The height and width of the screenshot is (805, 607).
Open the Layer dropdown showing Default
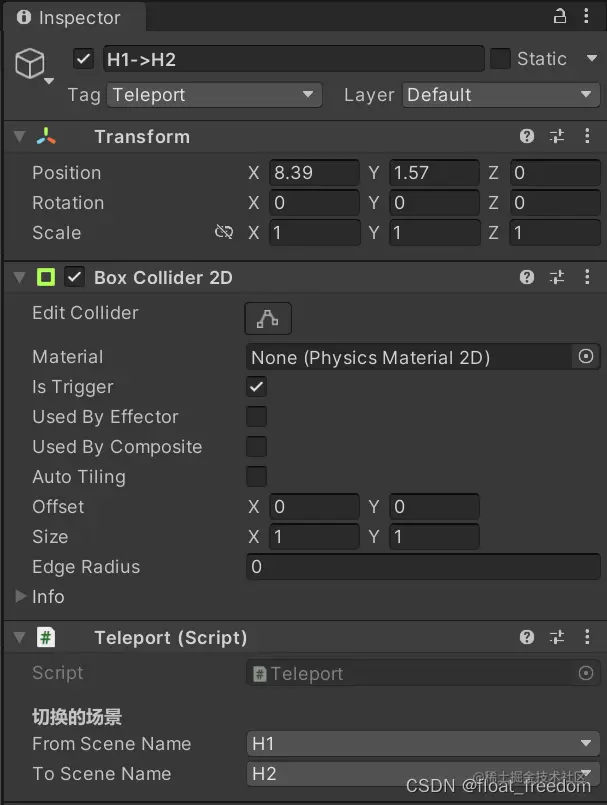(501, 95)
